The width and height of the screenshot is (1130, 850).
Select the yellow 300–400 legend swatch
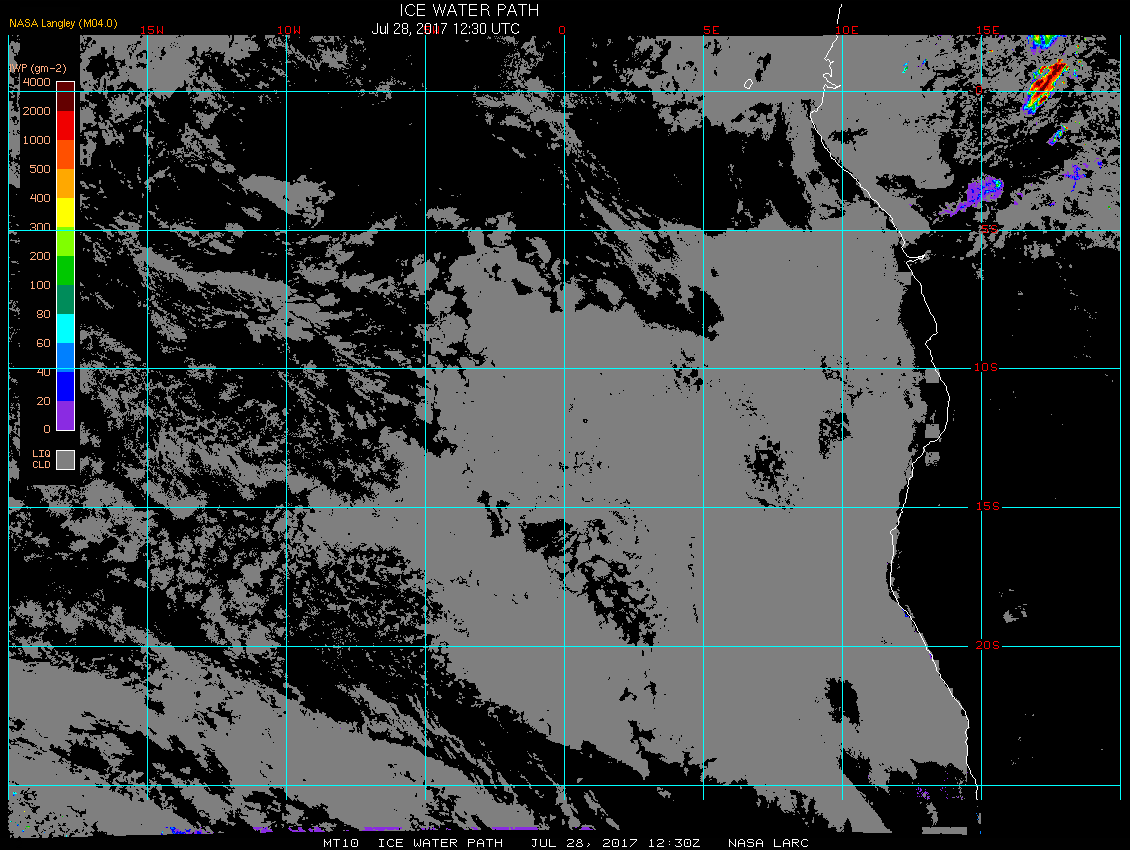66,213
